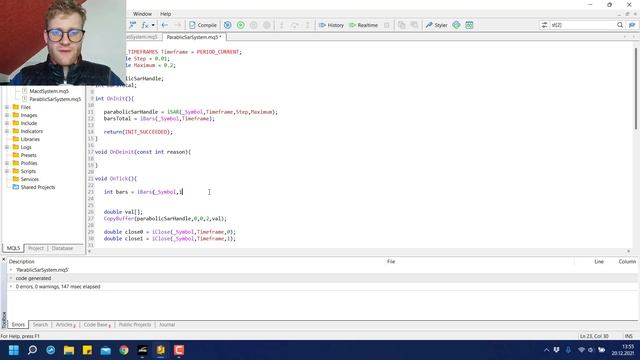Switch to Project navigator tab
Viewport: 640px width, 360px height.
click(36, 248)
